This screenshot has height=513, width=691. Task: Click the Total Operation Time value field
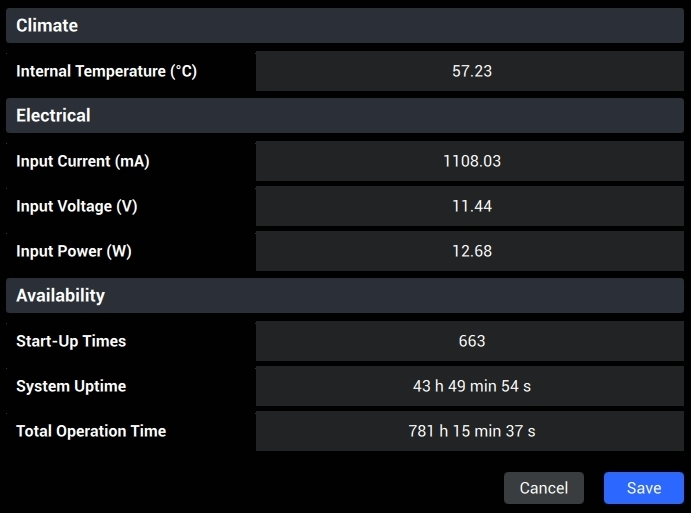pos(470,431)
